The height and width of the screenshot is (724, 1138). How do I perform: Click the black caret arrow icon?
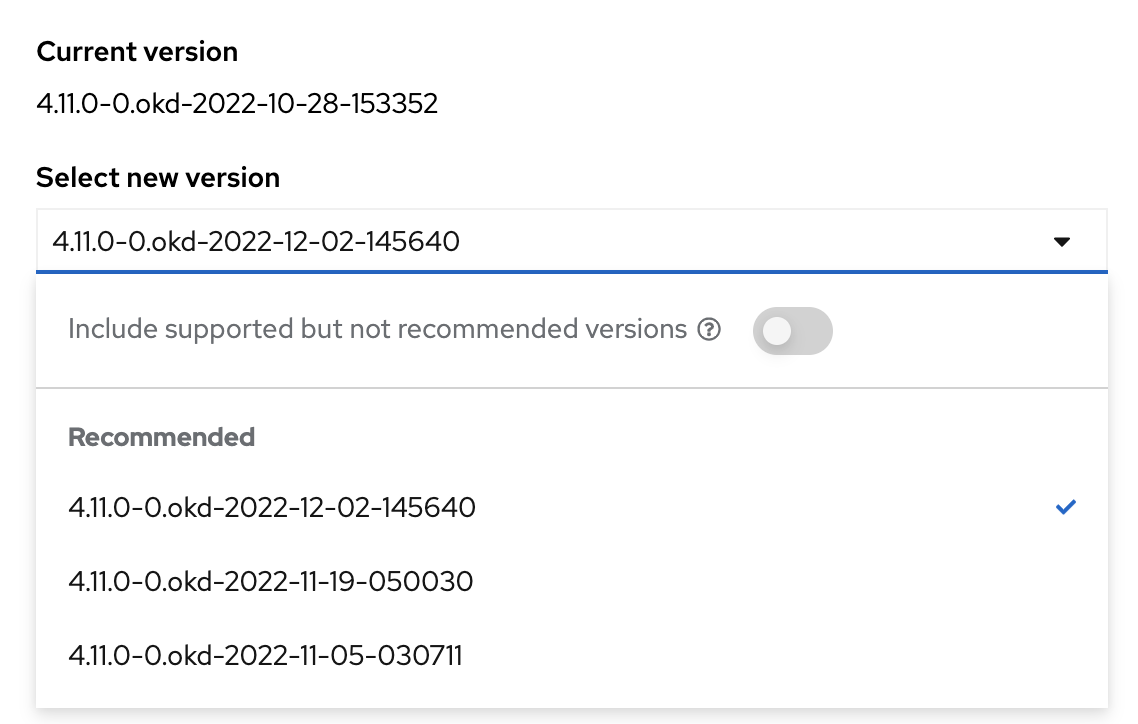point(1062,242)
